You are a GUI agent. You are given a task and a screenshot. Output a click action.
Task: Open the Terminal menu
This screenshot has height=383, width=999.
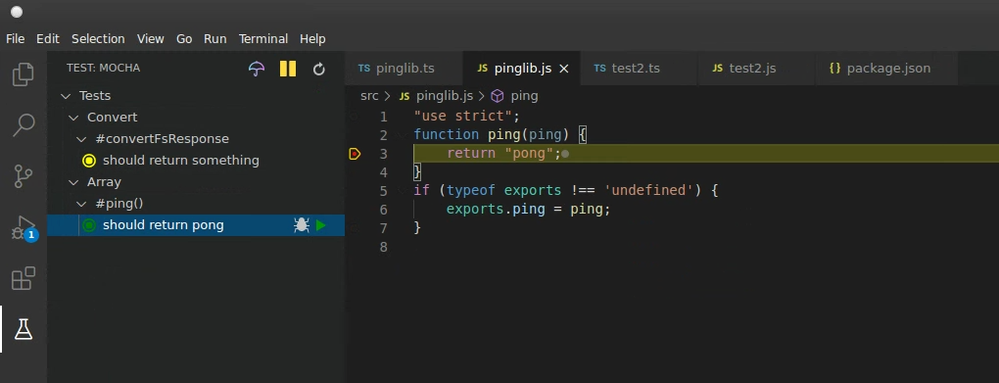[x=263, y=39]
